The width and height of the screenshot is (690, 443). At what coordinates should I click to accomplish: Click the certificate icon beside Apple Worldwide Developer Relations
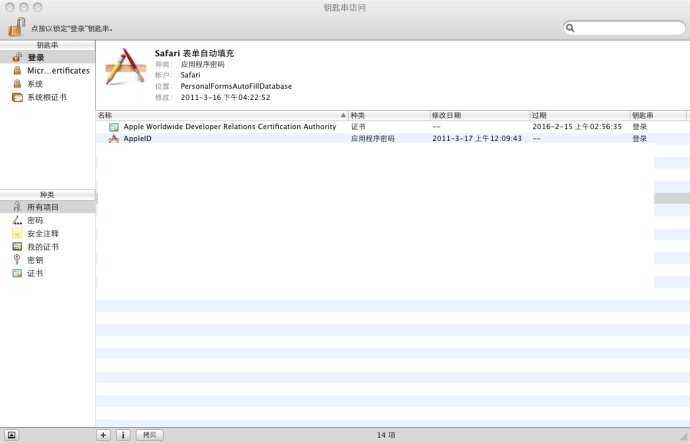tap(114, 127)
